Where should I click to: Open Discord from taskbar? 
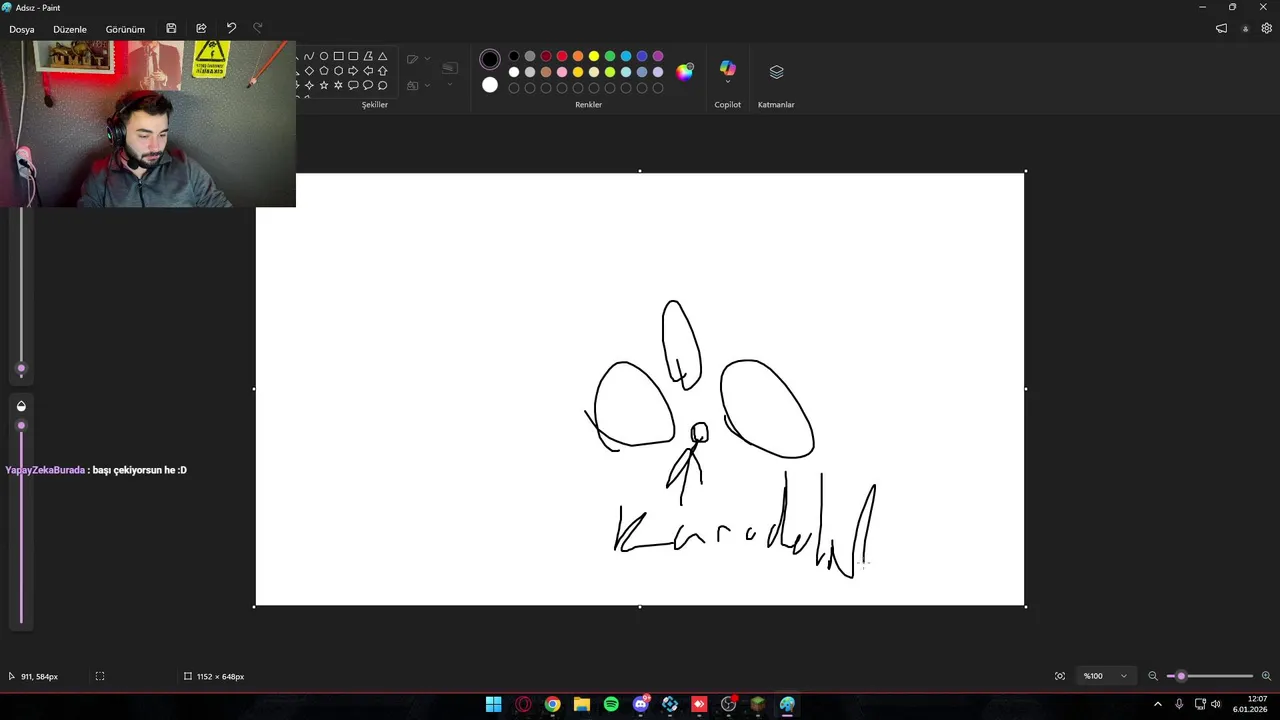click(641, 704)
